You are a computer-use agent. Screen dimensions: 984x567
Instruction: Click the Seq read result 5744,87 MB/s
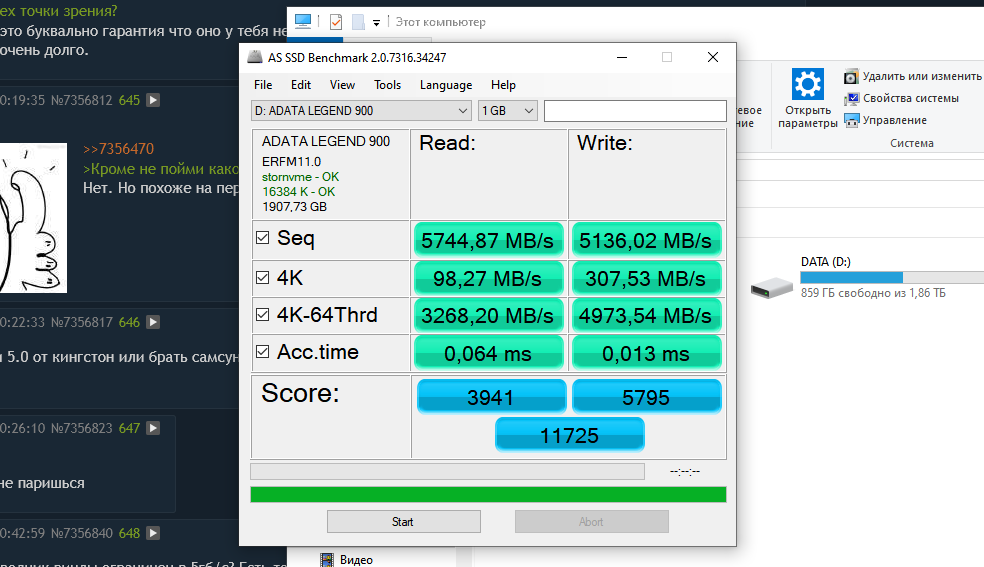click(x=488, y=240)
